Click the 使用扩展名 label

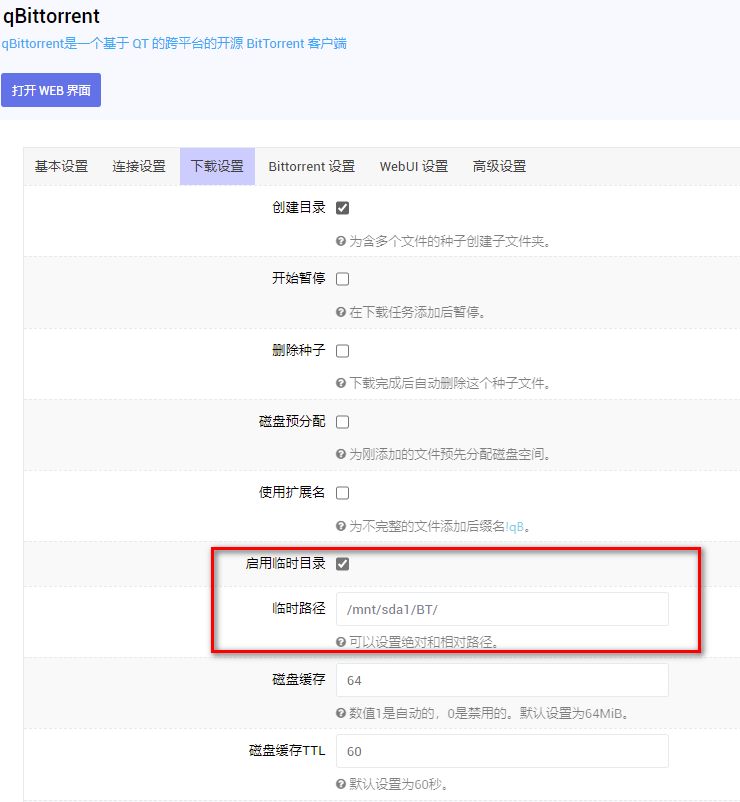click(292, 492)
